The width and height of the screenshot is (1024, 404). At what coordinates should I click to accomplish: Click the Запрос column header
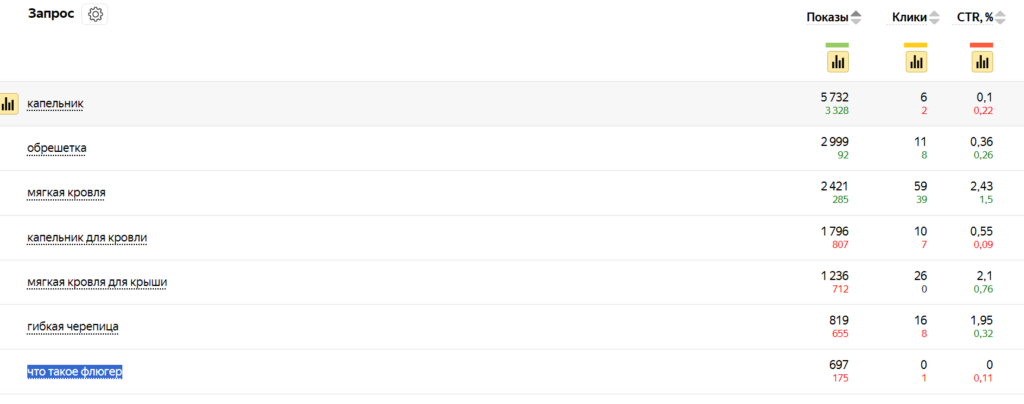tap(51, 14)
